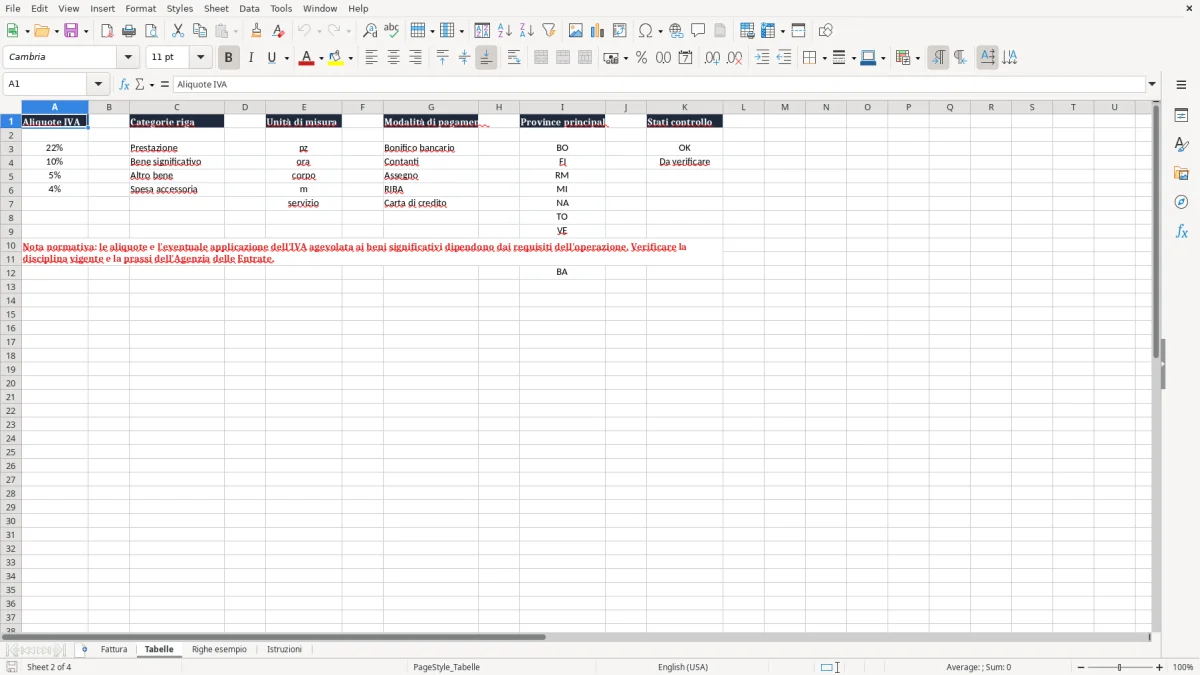Open the sidebar Navigator compass icon
This screenshot has width=1200, height=675.
pyautogui.click(x=1181, y=202)
